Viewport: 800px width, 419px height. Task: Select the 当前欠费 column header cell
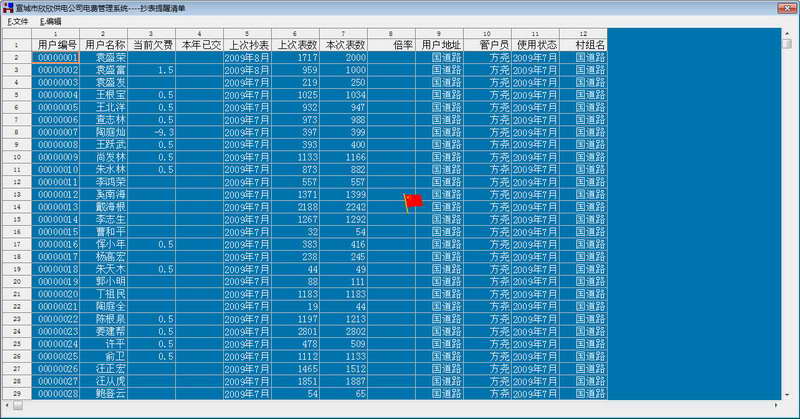(152, 45)
